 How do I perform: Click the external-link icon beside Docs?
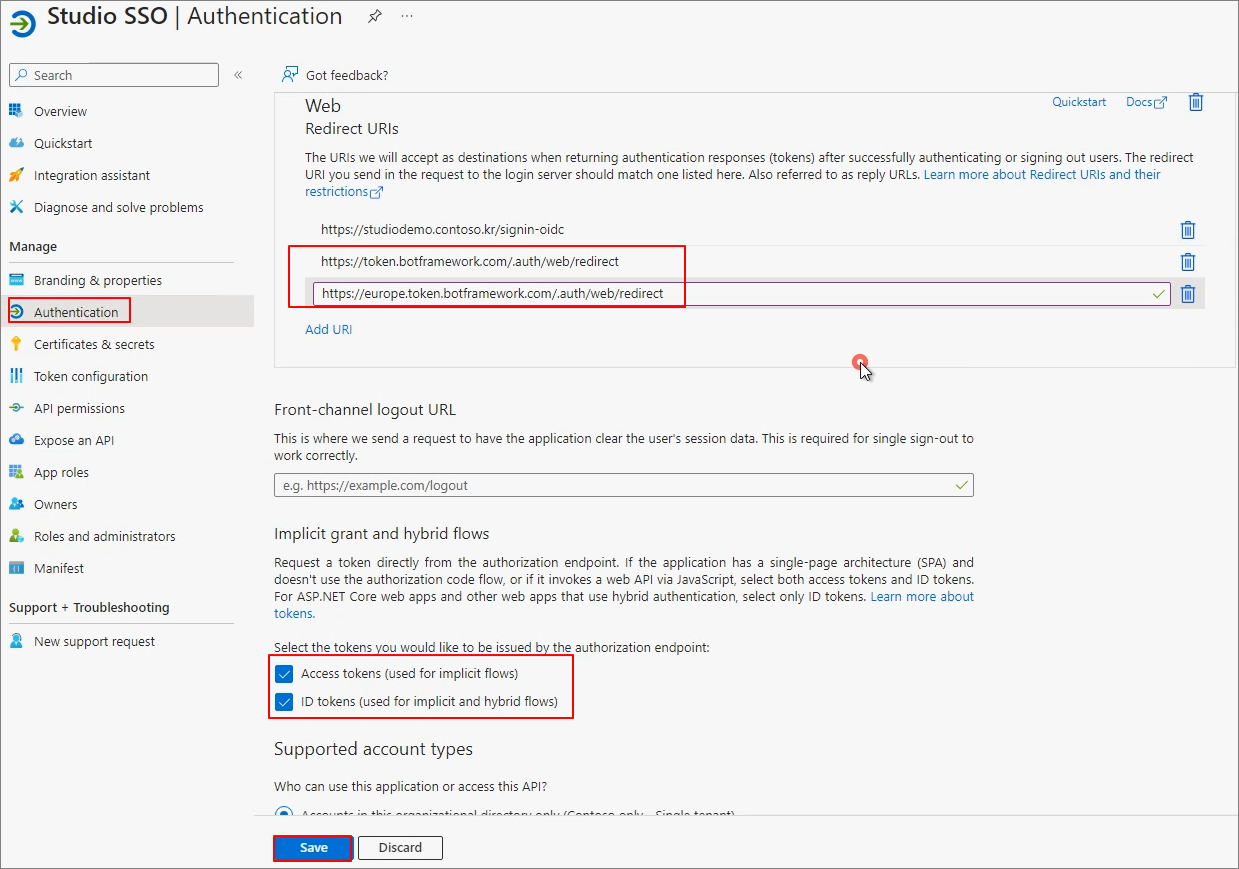pyautogui.click(x=1161, y=103)
